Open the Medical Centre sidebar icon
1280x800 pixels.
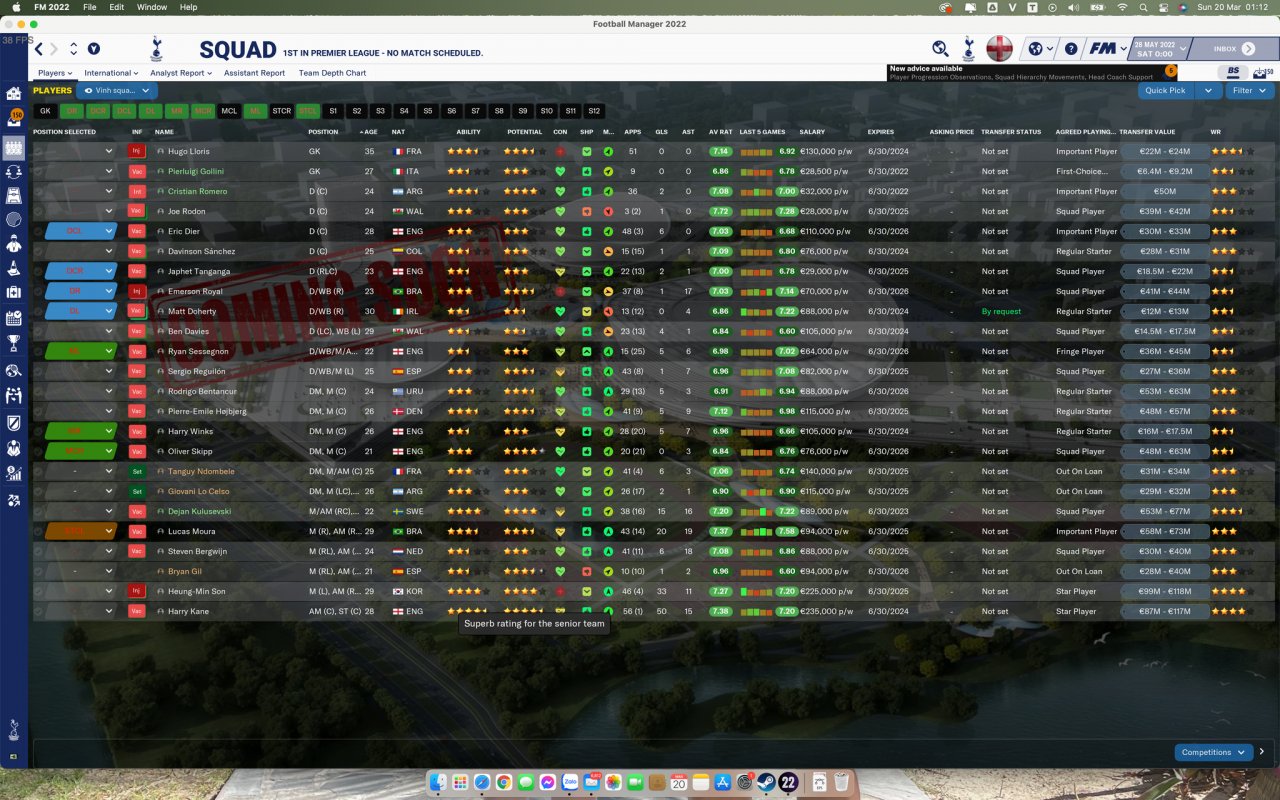[x=14, y=293]
